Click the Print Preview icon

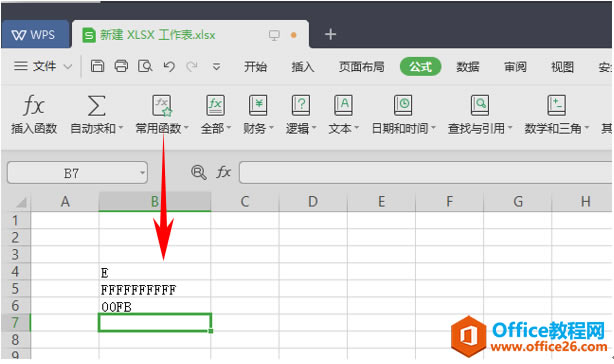(x=145, y=66)
